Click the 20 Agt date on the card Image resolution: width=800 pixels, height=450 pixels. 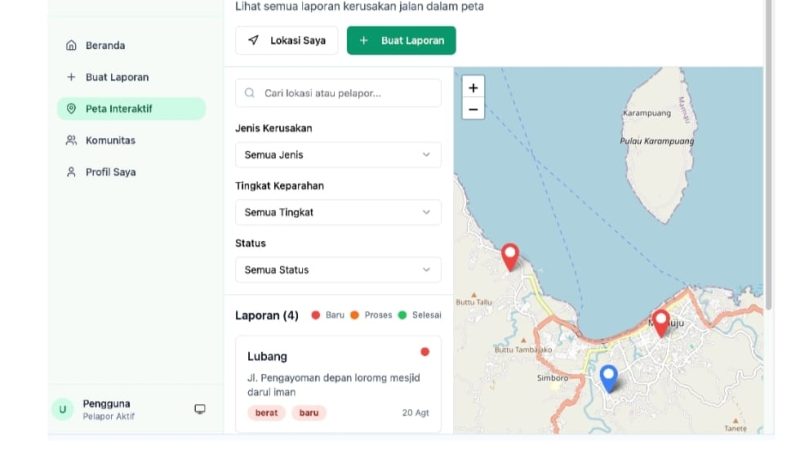(x=415, y=413)
